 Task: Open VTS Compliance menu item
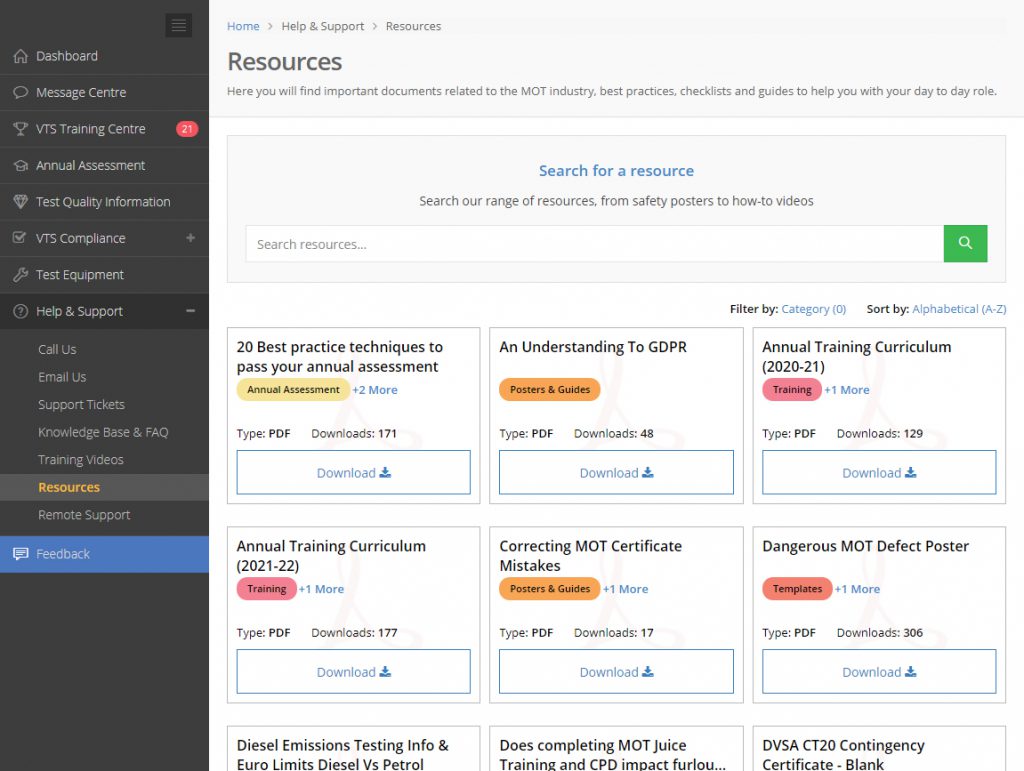104,238
